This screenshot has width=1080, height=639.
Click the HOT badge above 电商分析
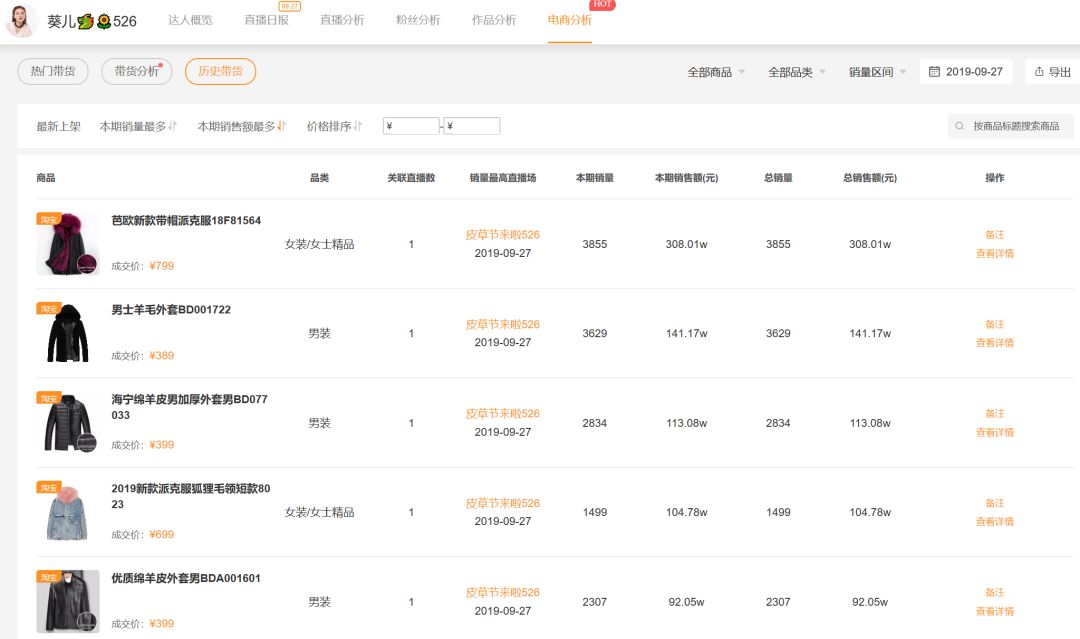coord(601,6)
